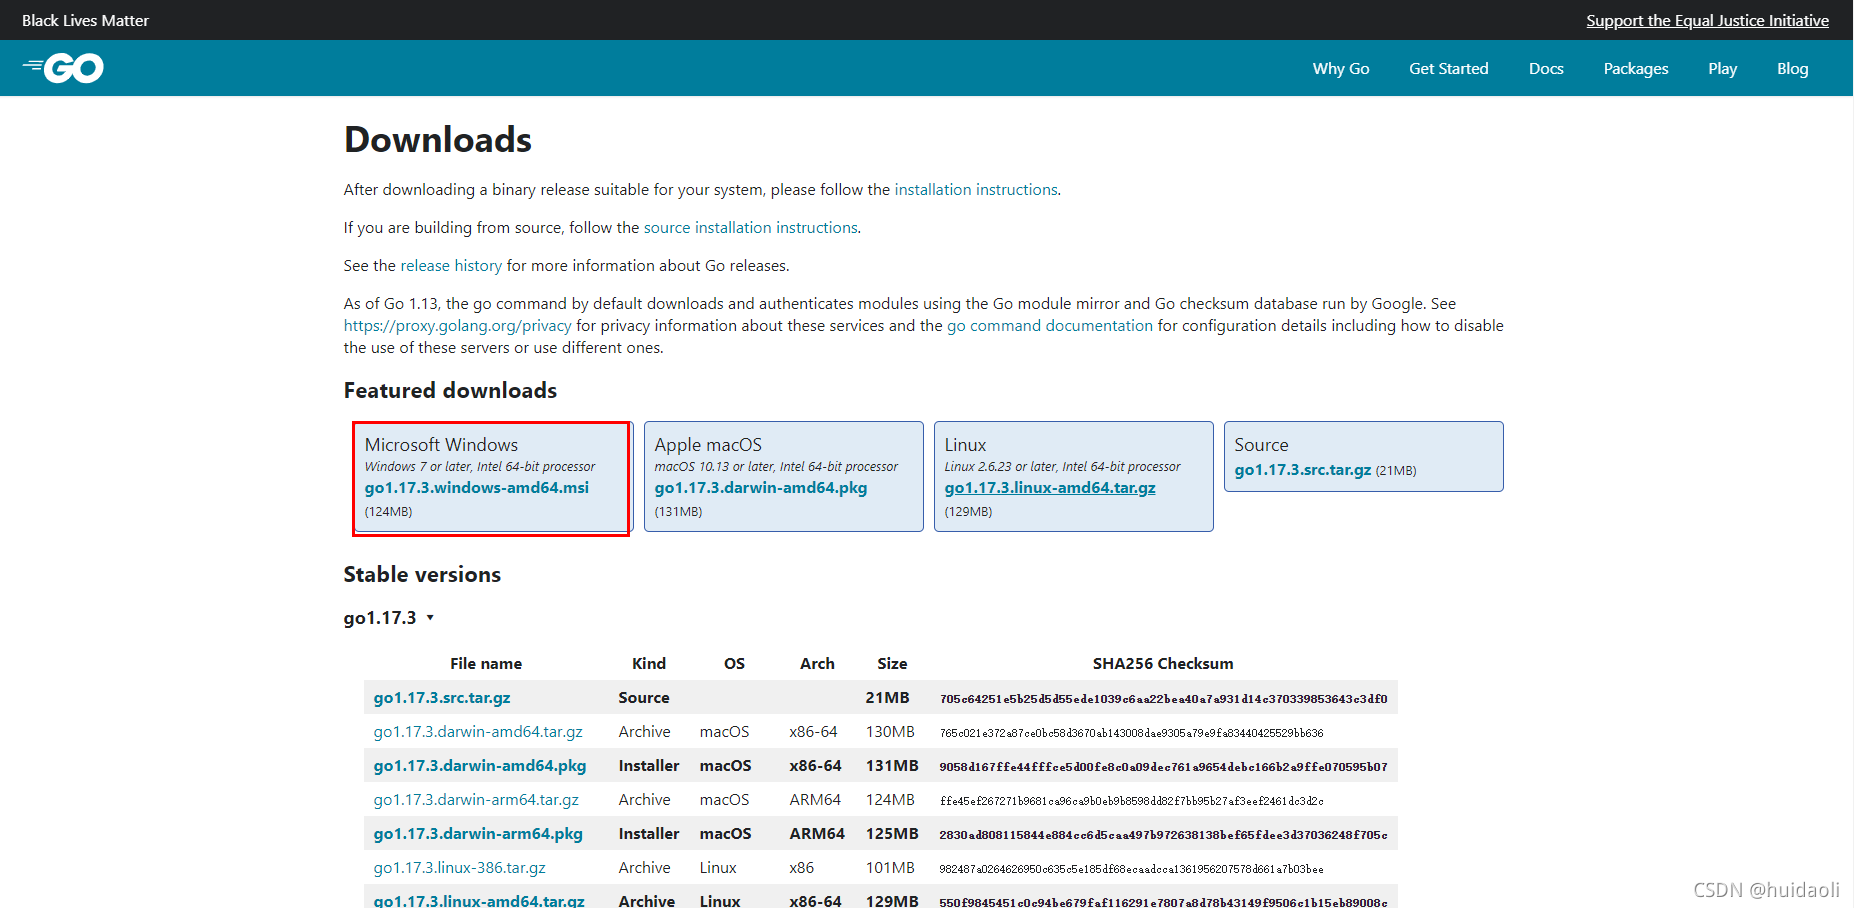The image size is (1854, 908).
Task: Click the Arch column header
Action: 817,663
